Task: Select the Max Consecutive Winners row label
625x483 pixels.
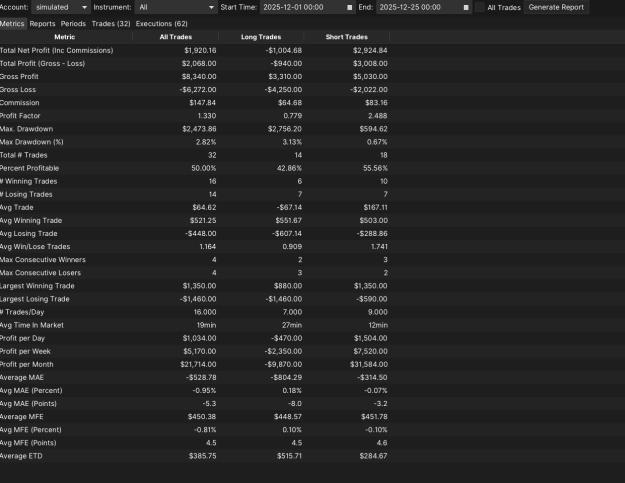Action: click(x=43, y=260)
